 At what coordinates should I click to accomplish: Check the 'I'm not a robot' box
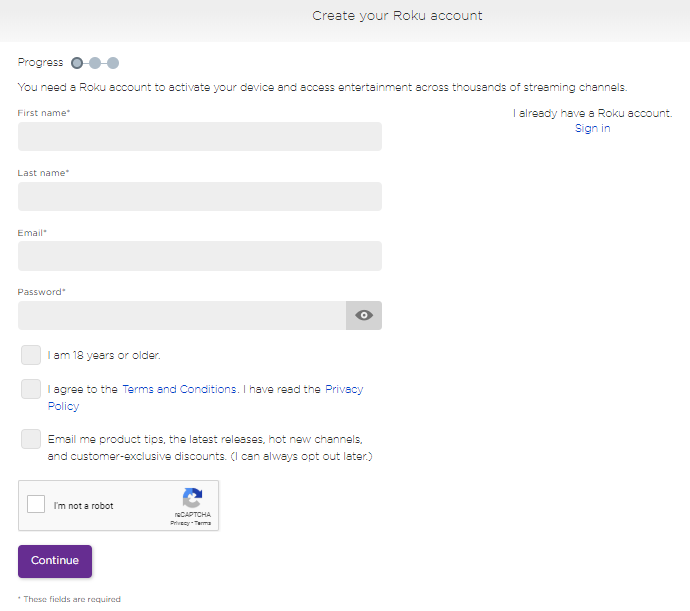(x=36, y=504)
